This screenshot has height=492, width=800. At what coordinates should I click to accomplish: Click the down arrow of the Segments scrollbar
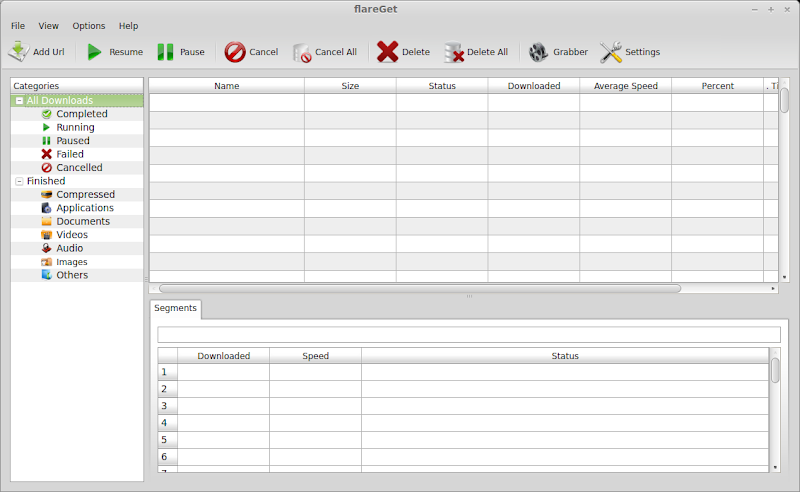click(x=775, y=467)
